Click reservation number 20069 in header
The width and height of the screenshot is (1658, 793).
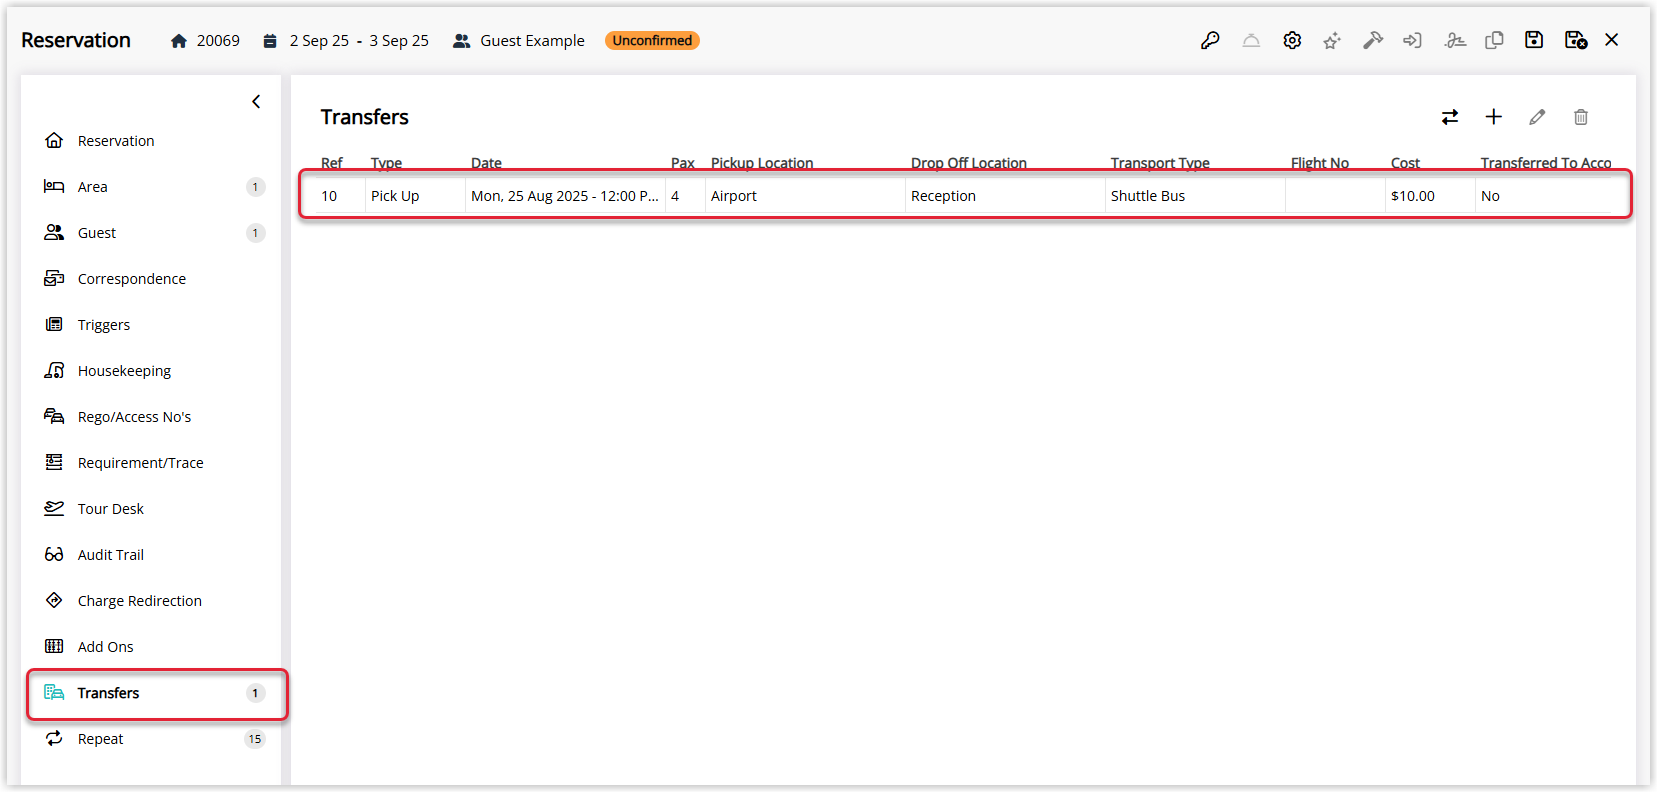point(218,40)
